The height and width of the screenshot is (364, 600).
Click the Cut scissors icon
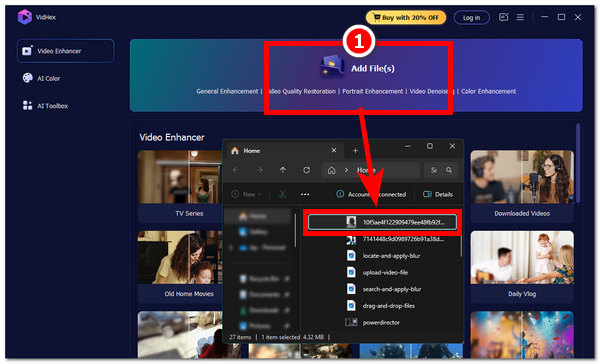click(282, 194)
